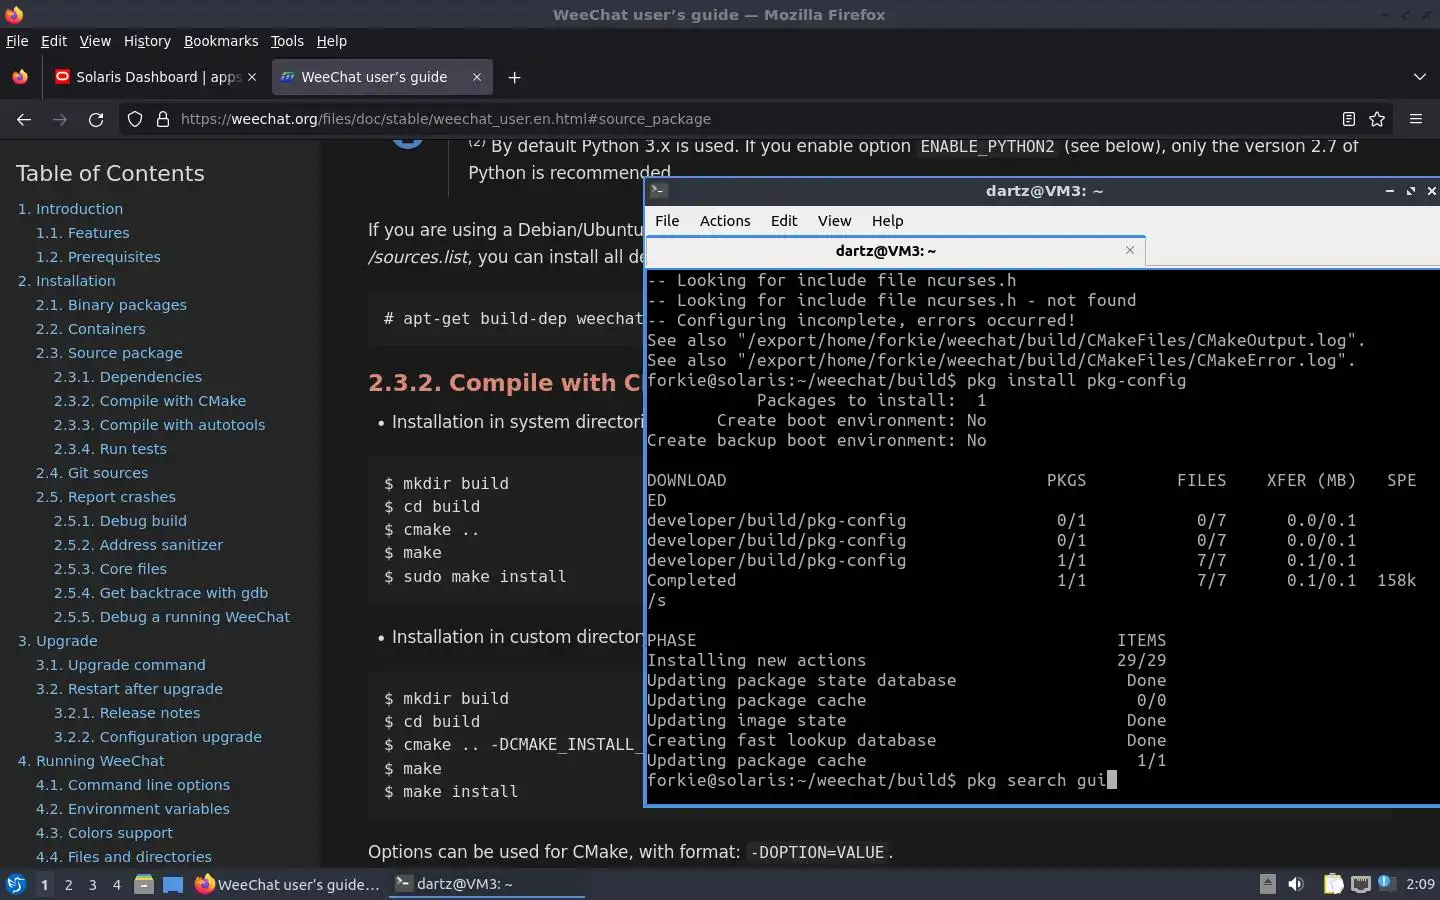Open the file manager taskbar icon
Viewport: 1440px width, 900px height.
coord(144,884)
